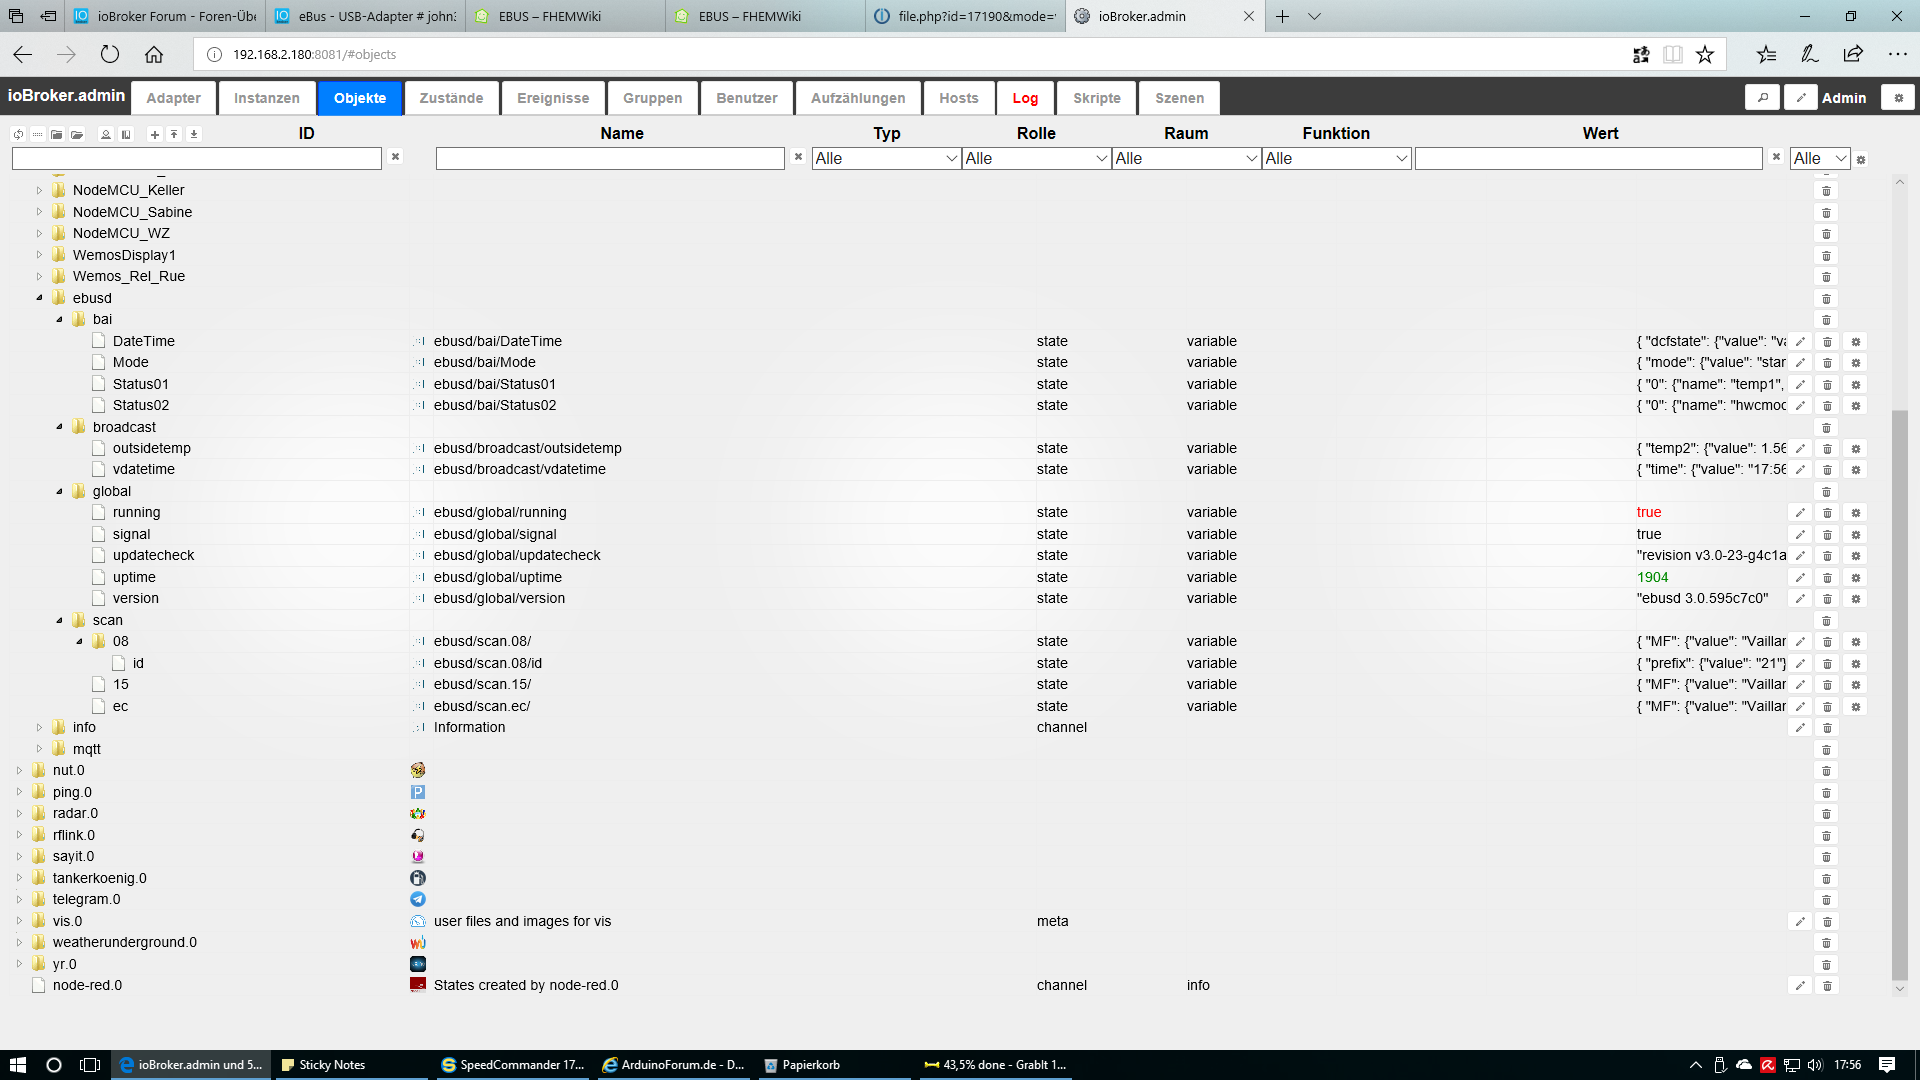The height and width of the screenshot is (1080, 1920).
Task: Open settings for ebusd/broadcast/outsidetemp
Action: [1856, 449]
